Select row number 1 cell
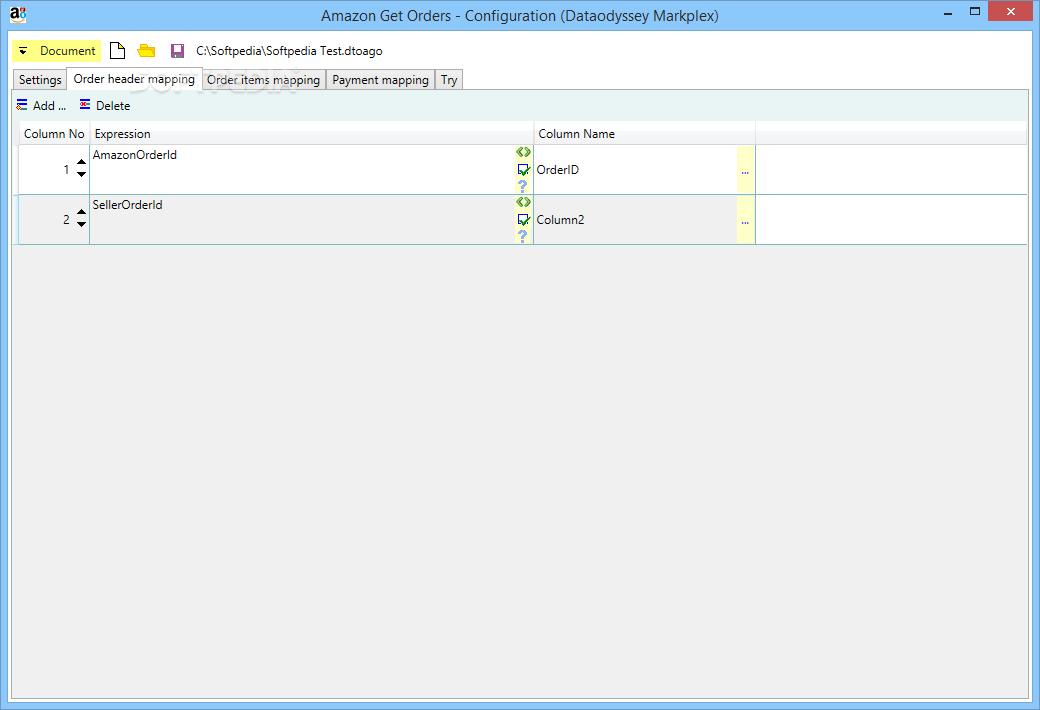Image resolution: width=1040 pixels, height=710 pixels. (54, 169)
